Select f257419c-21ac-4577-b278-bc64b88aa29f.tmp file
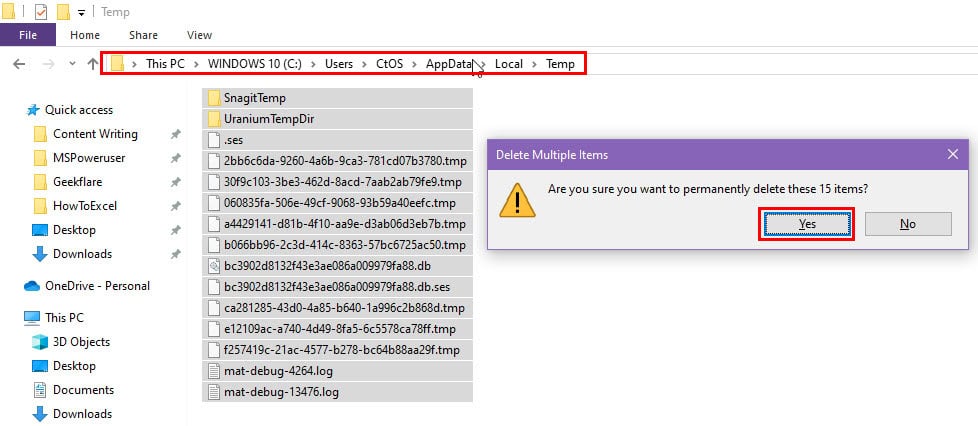This screenshot has height=426, width=978. tap(337, 350)
